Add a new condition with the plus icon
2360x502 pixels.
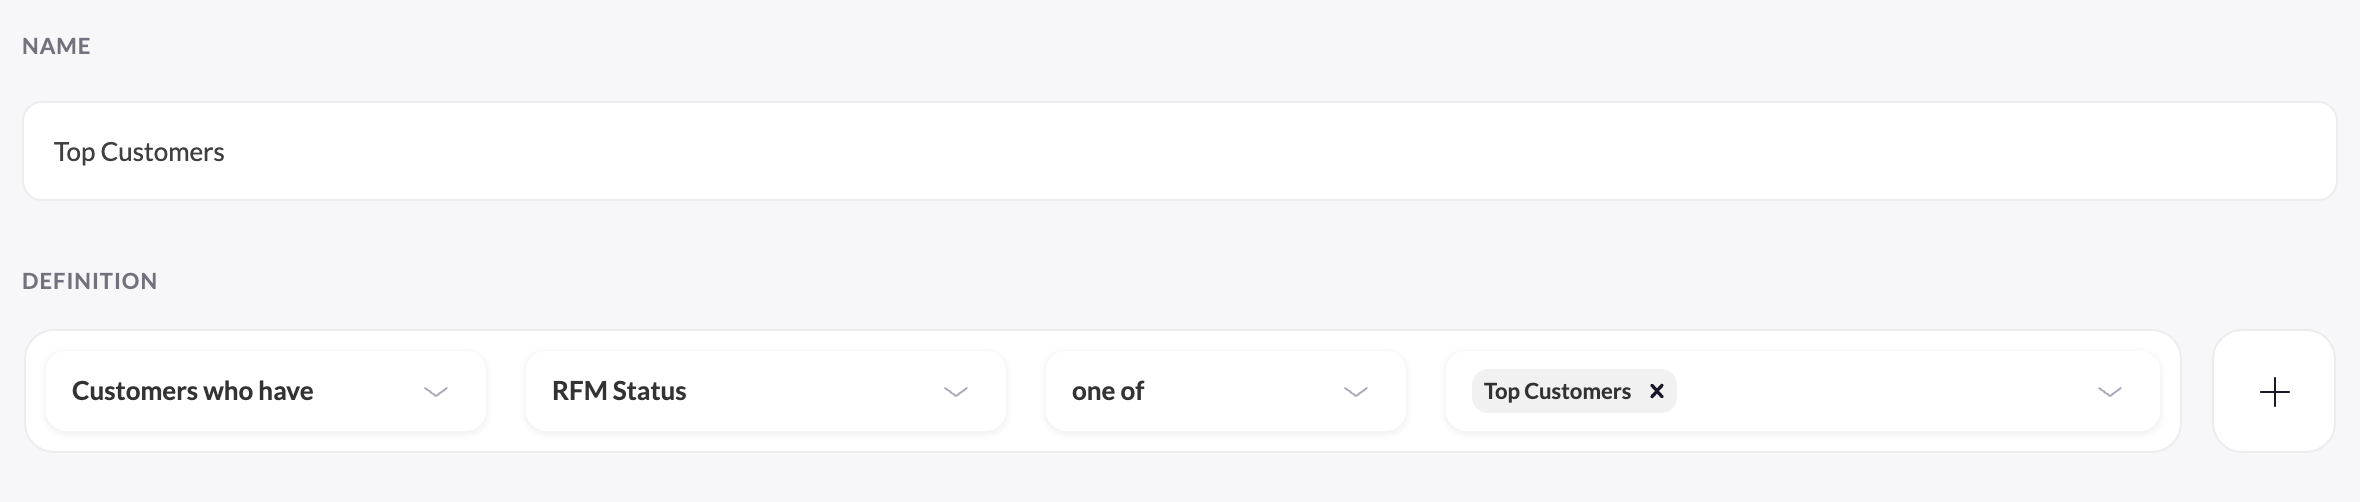2274,391
